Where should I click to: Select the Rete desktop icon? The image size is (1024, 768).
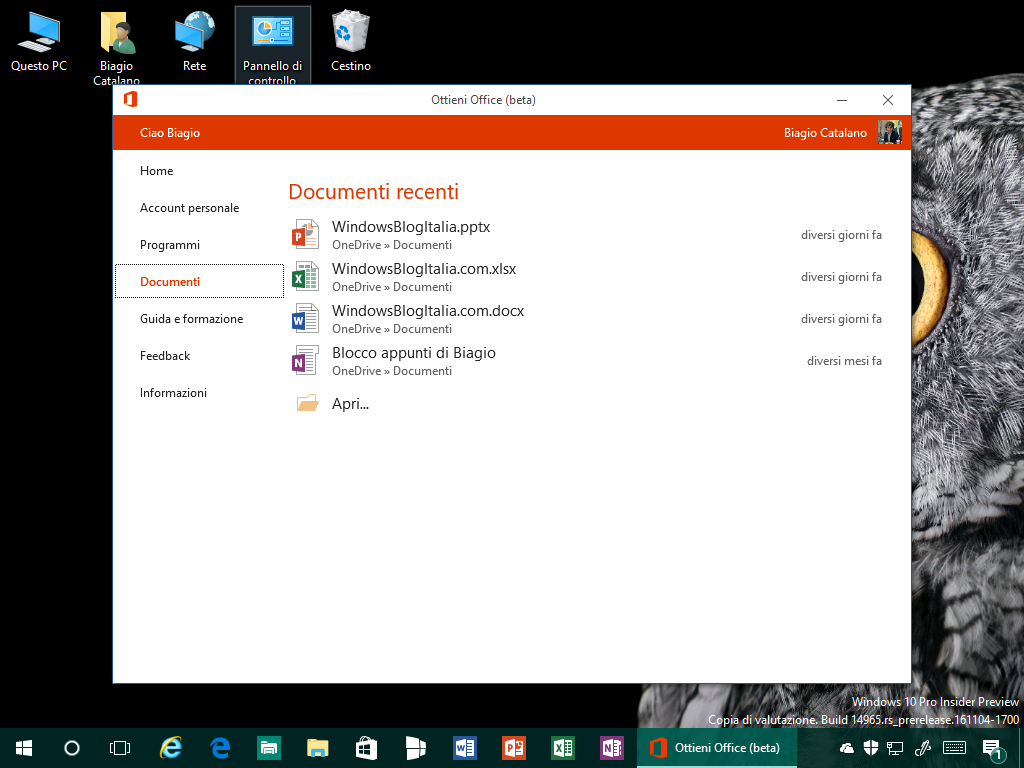click(x=194, y=42)
